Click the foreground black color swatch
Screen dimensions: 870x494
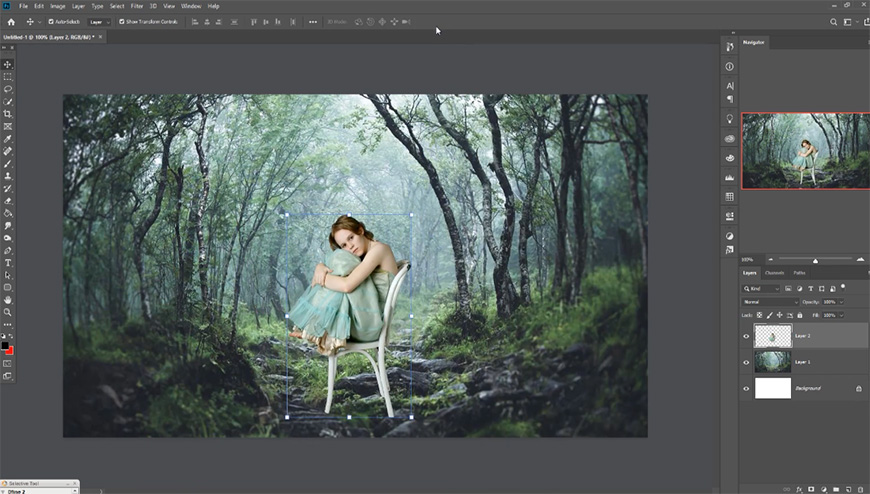(5, 345)
